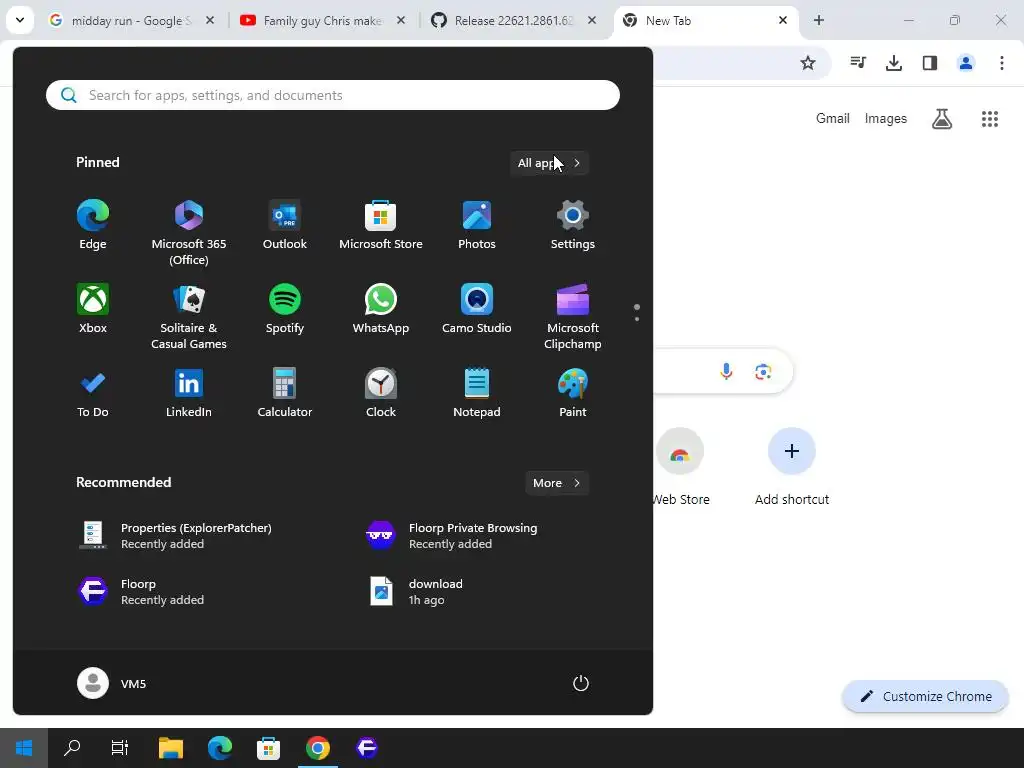Start voice search with microphone icon

tap(726, 372)
